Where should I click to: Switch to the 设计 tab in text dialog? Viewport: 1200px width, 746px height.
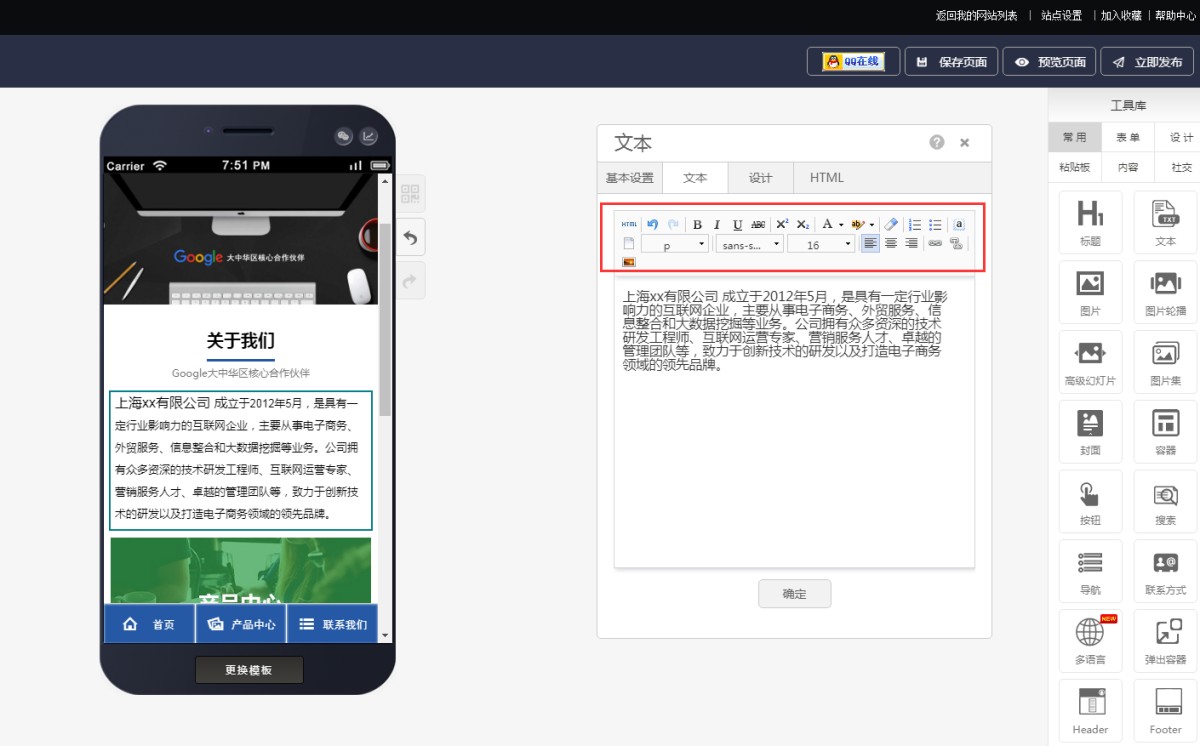point(761,178)
